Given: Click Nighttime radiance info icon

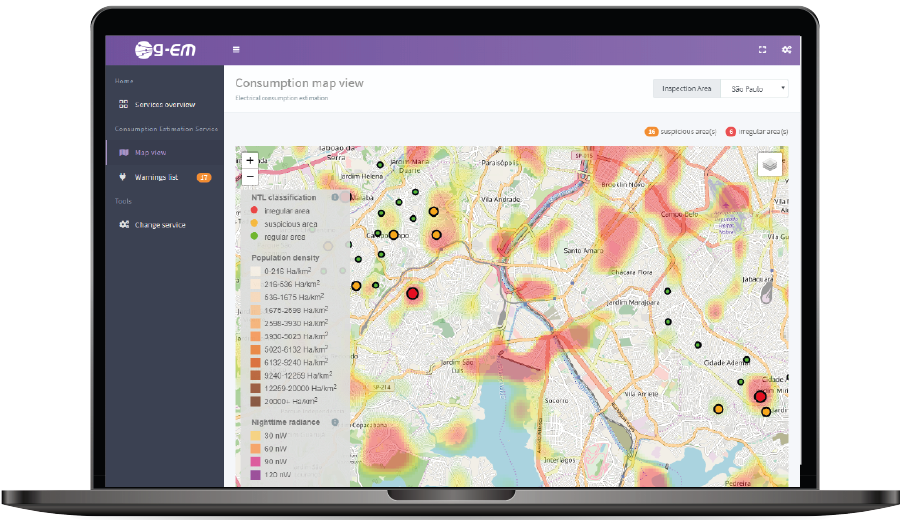Looking at the screenshot, I should (x=334, y=422).
